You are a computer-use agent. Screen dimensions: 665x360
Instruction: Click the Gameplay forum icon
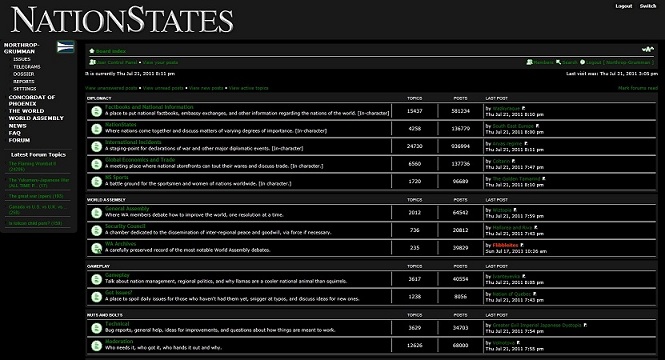pyautogui.click(x=96, y=279)
